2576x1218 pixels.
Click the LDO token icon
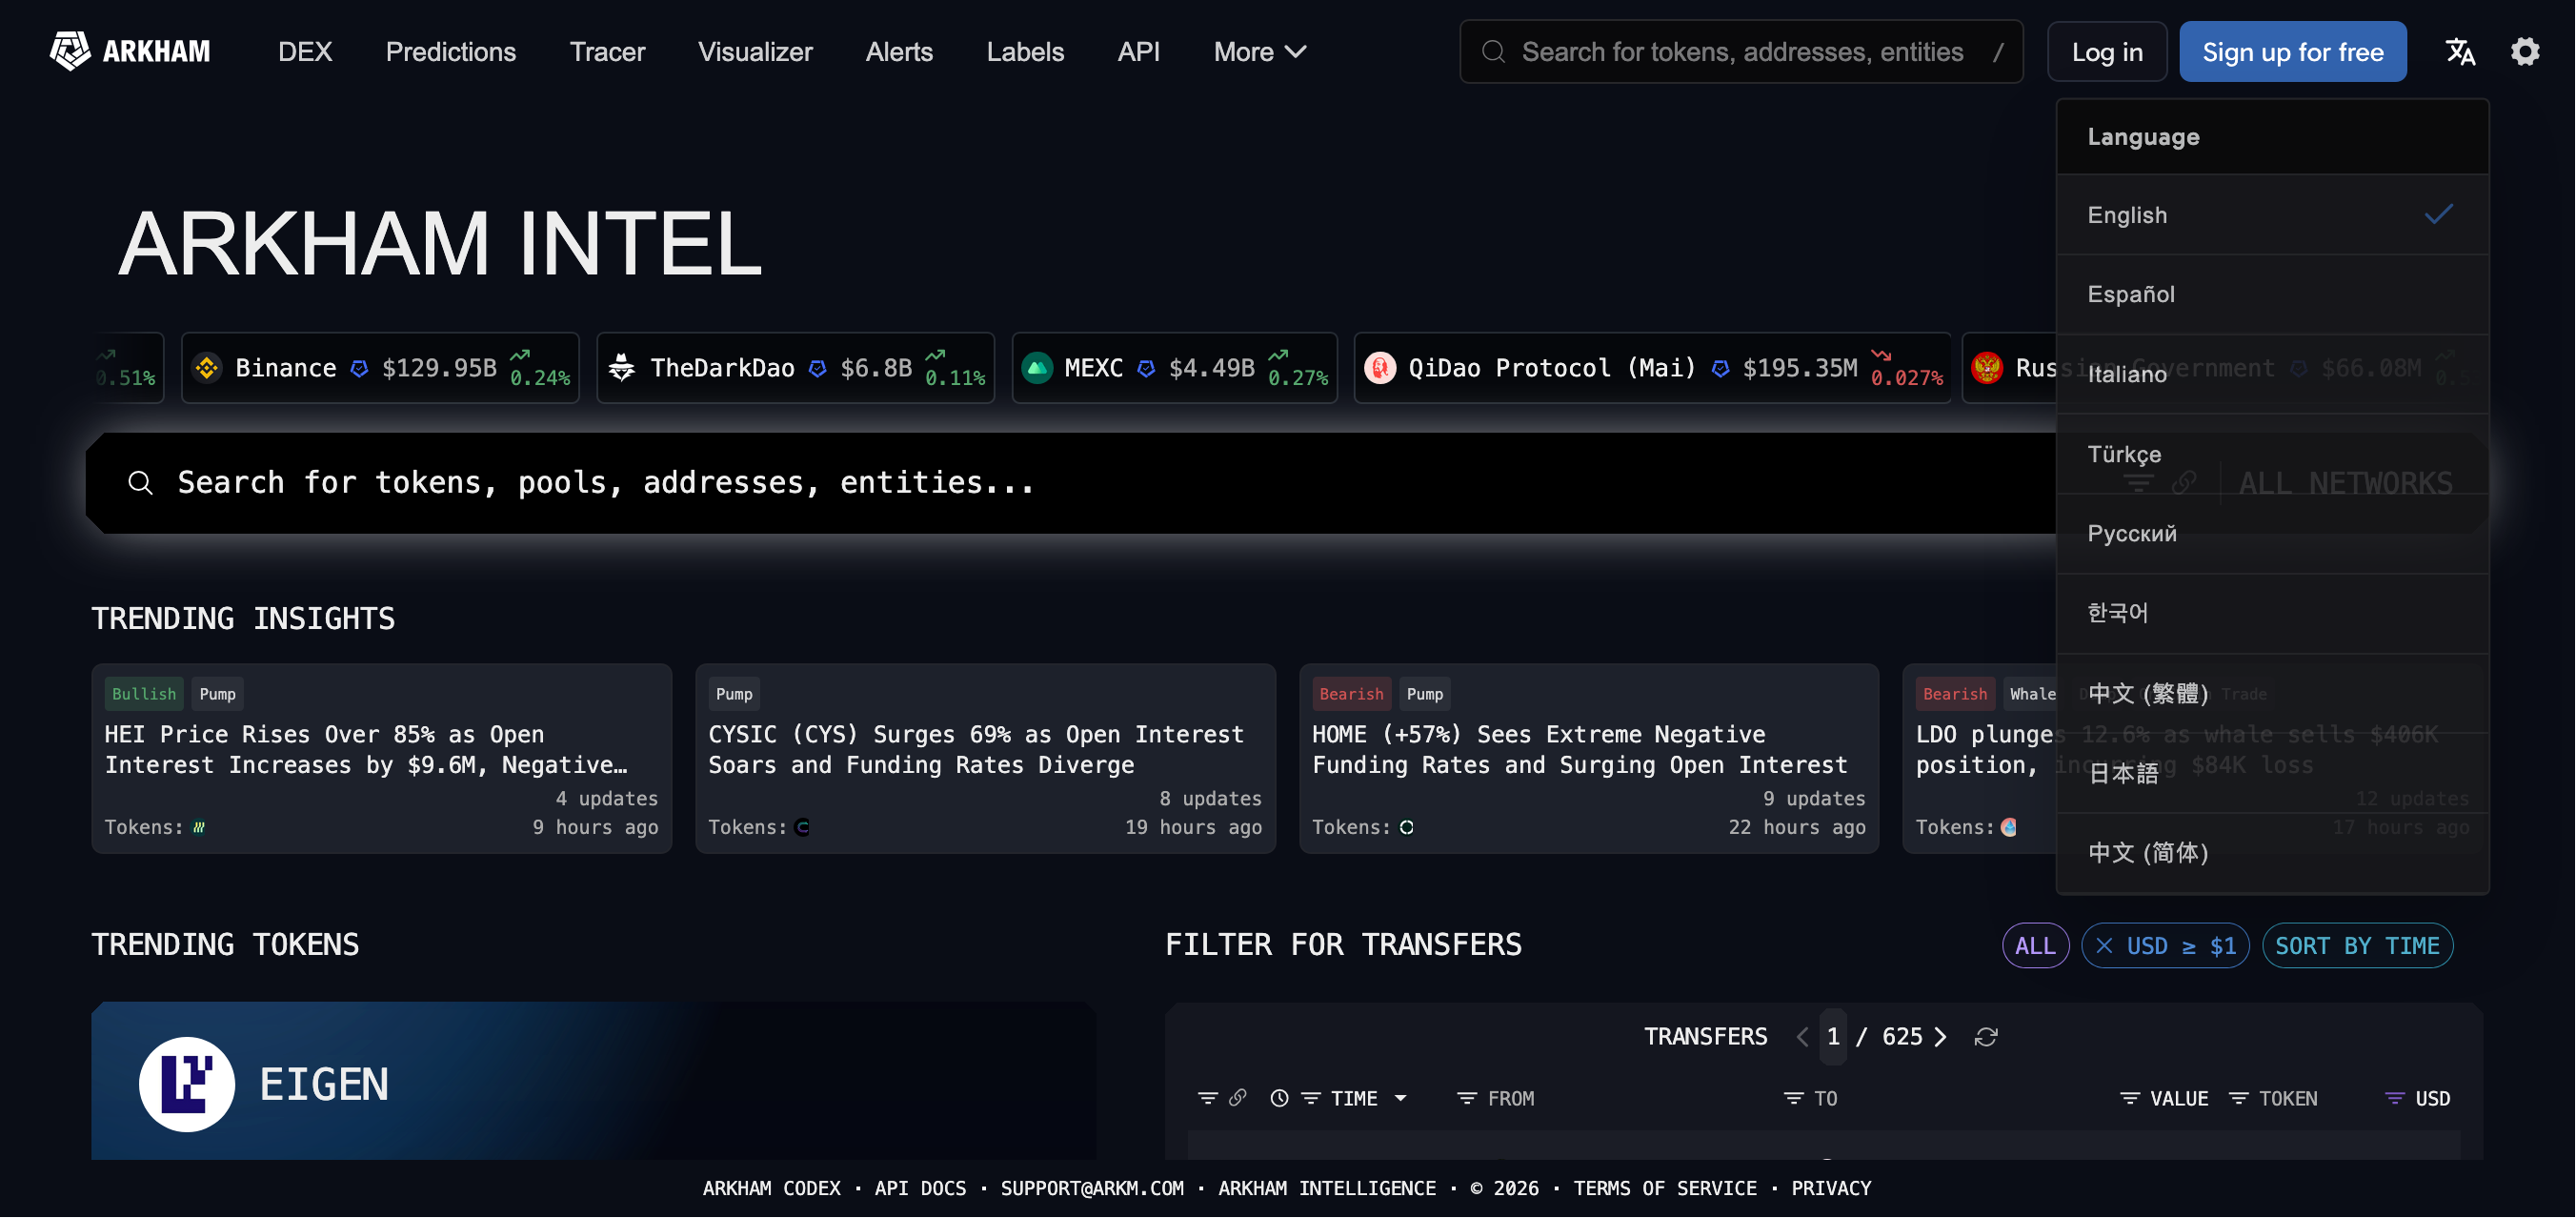click(x=2009, y=827)
